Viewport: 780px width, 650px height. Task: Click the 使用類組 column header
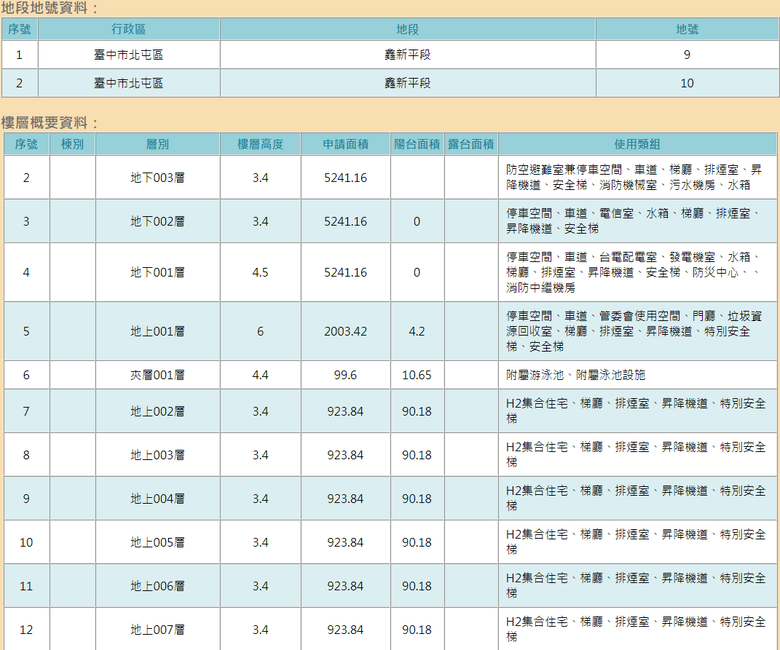click(637, 144)
